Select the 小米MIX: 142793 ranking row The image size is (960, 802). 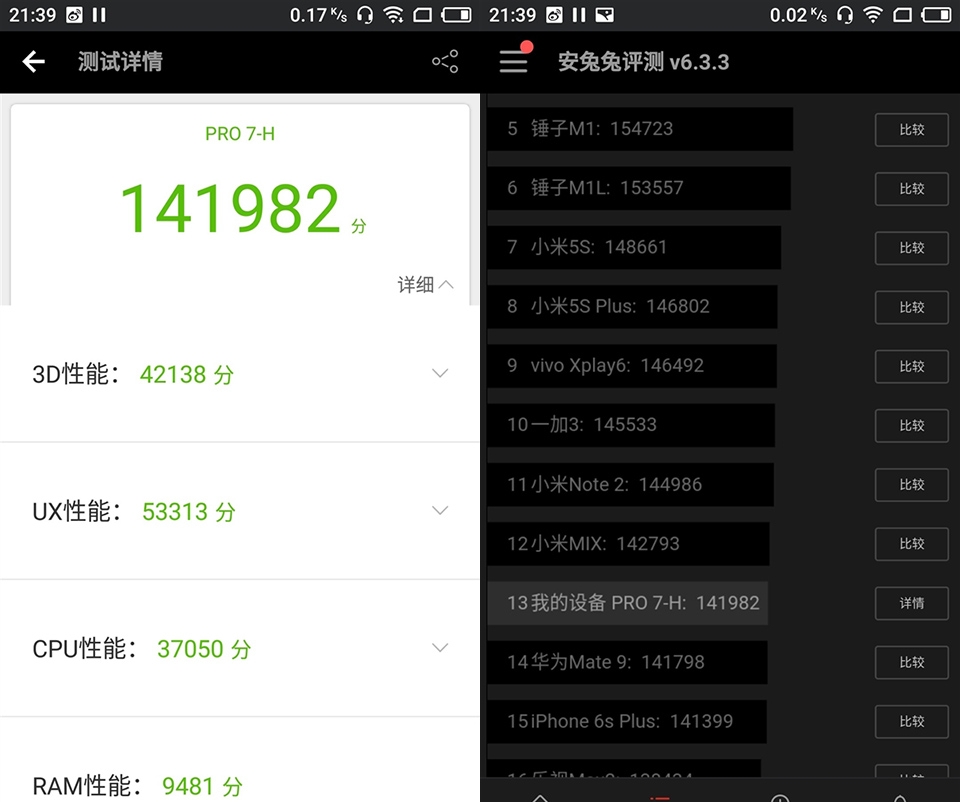(x=628, y=544)
